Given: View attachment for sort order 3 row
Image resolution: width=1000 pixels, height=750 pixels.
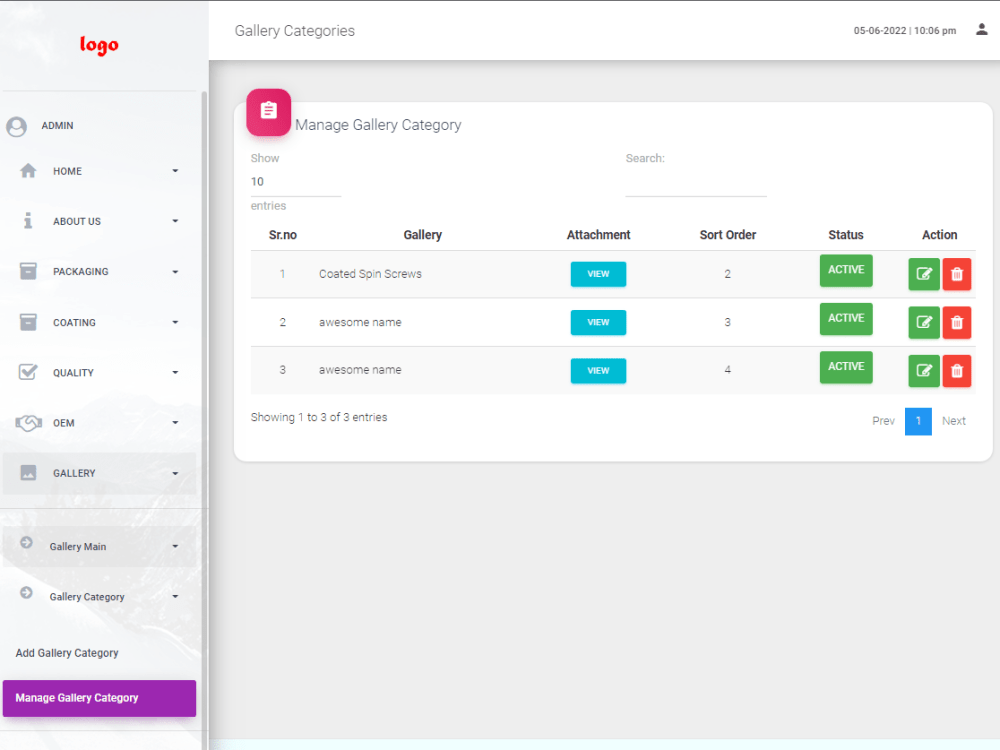Looking at the screenshot, I should (x=598, y=323).
